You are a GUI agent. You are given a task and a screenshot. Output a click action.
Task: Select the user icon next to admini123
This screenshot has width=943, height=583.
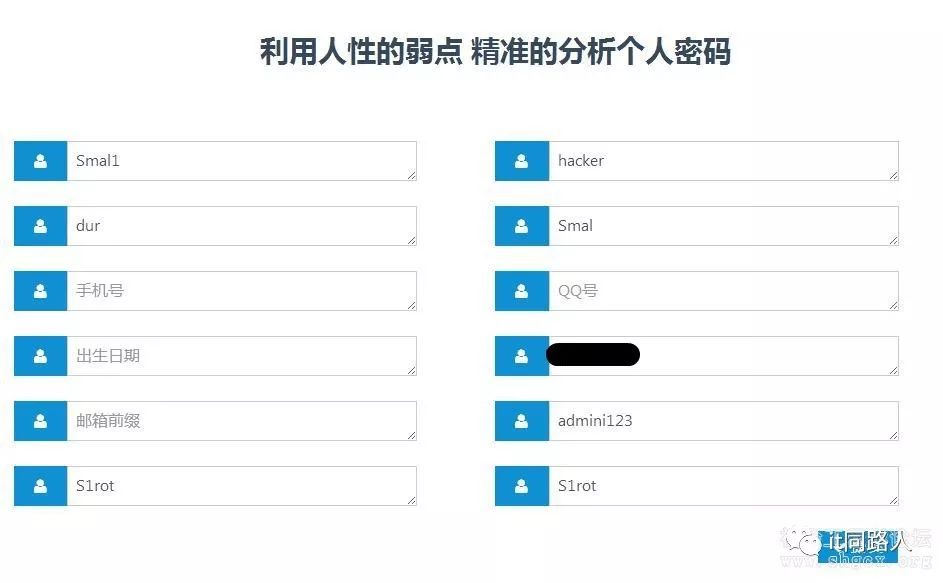521,421
